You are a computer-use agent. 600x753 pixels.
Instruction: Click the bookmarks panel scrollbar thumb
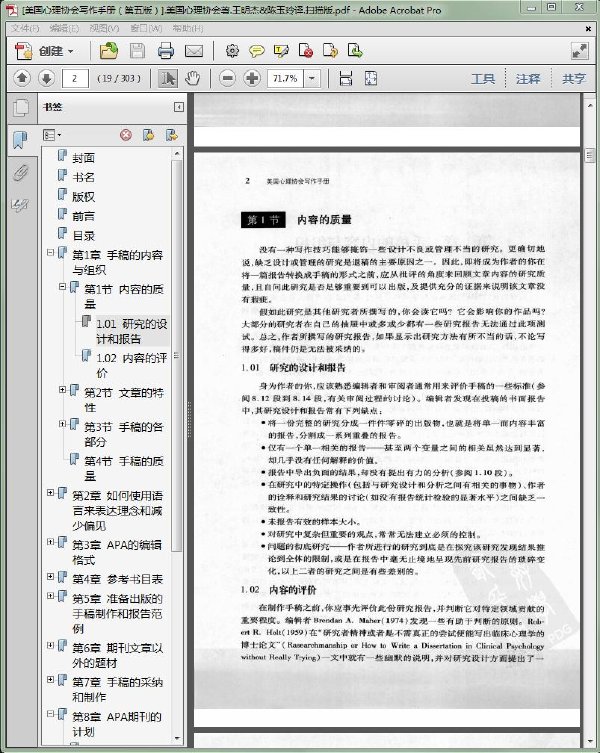pyautogui.click(x=177, y=355)
